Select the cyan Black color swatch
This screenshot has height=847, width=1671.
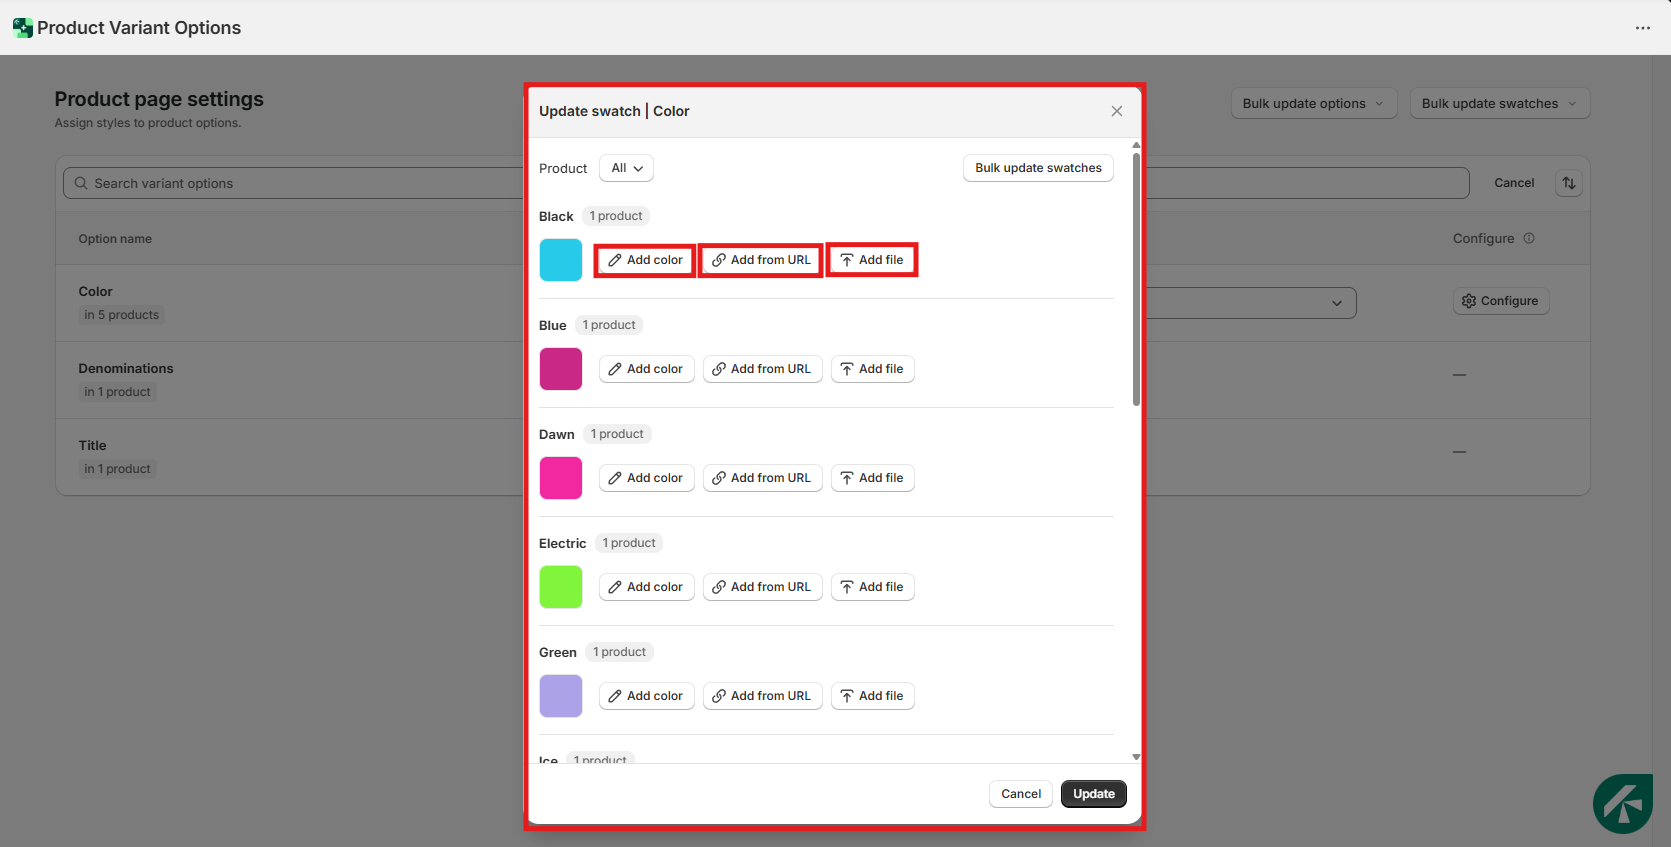pyautogui.click(x=560, y=260)
